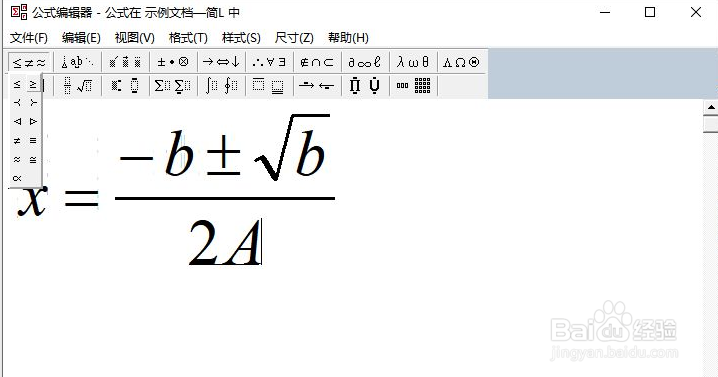The image size is (718, 377).
Task: Insert the greater-than-or-equal symbol ≥
Action: (33, 84)
